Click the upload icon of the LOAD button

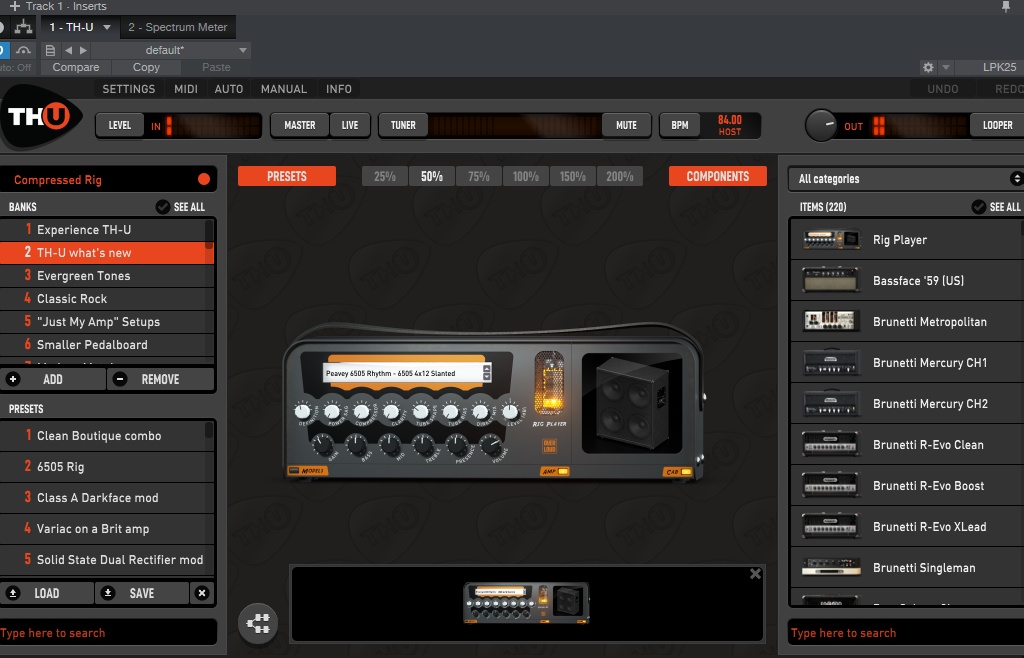[x=13, y=593]
